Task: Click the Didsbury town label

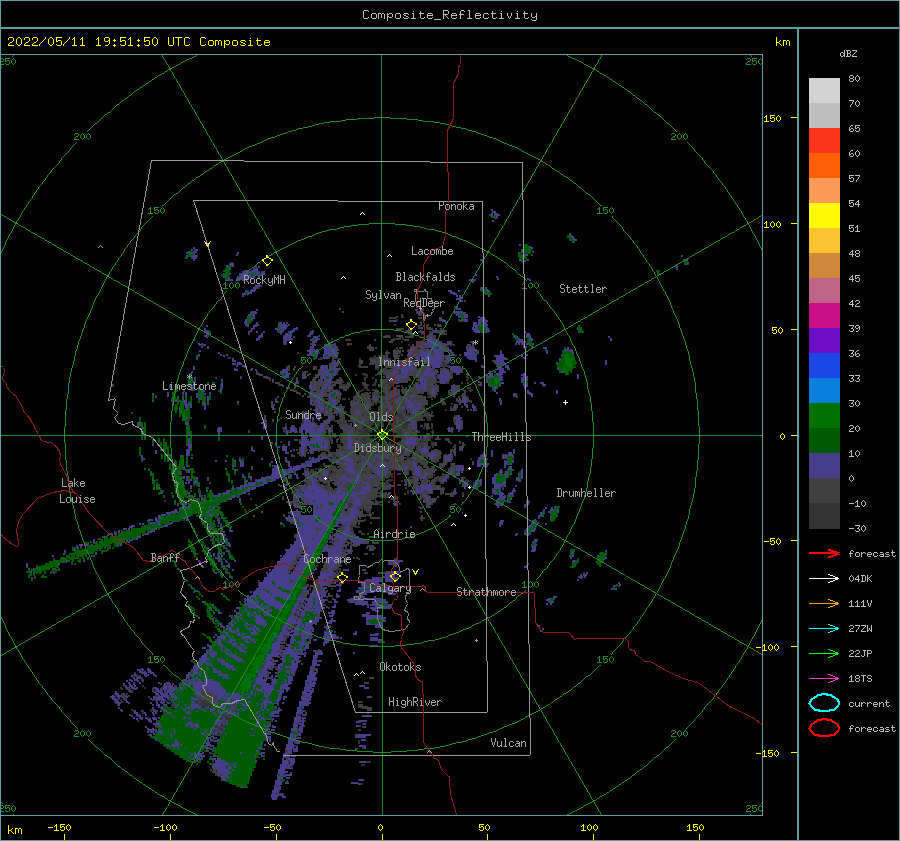Action: coord(378,448)
